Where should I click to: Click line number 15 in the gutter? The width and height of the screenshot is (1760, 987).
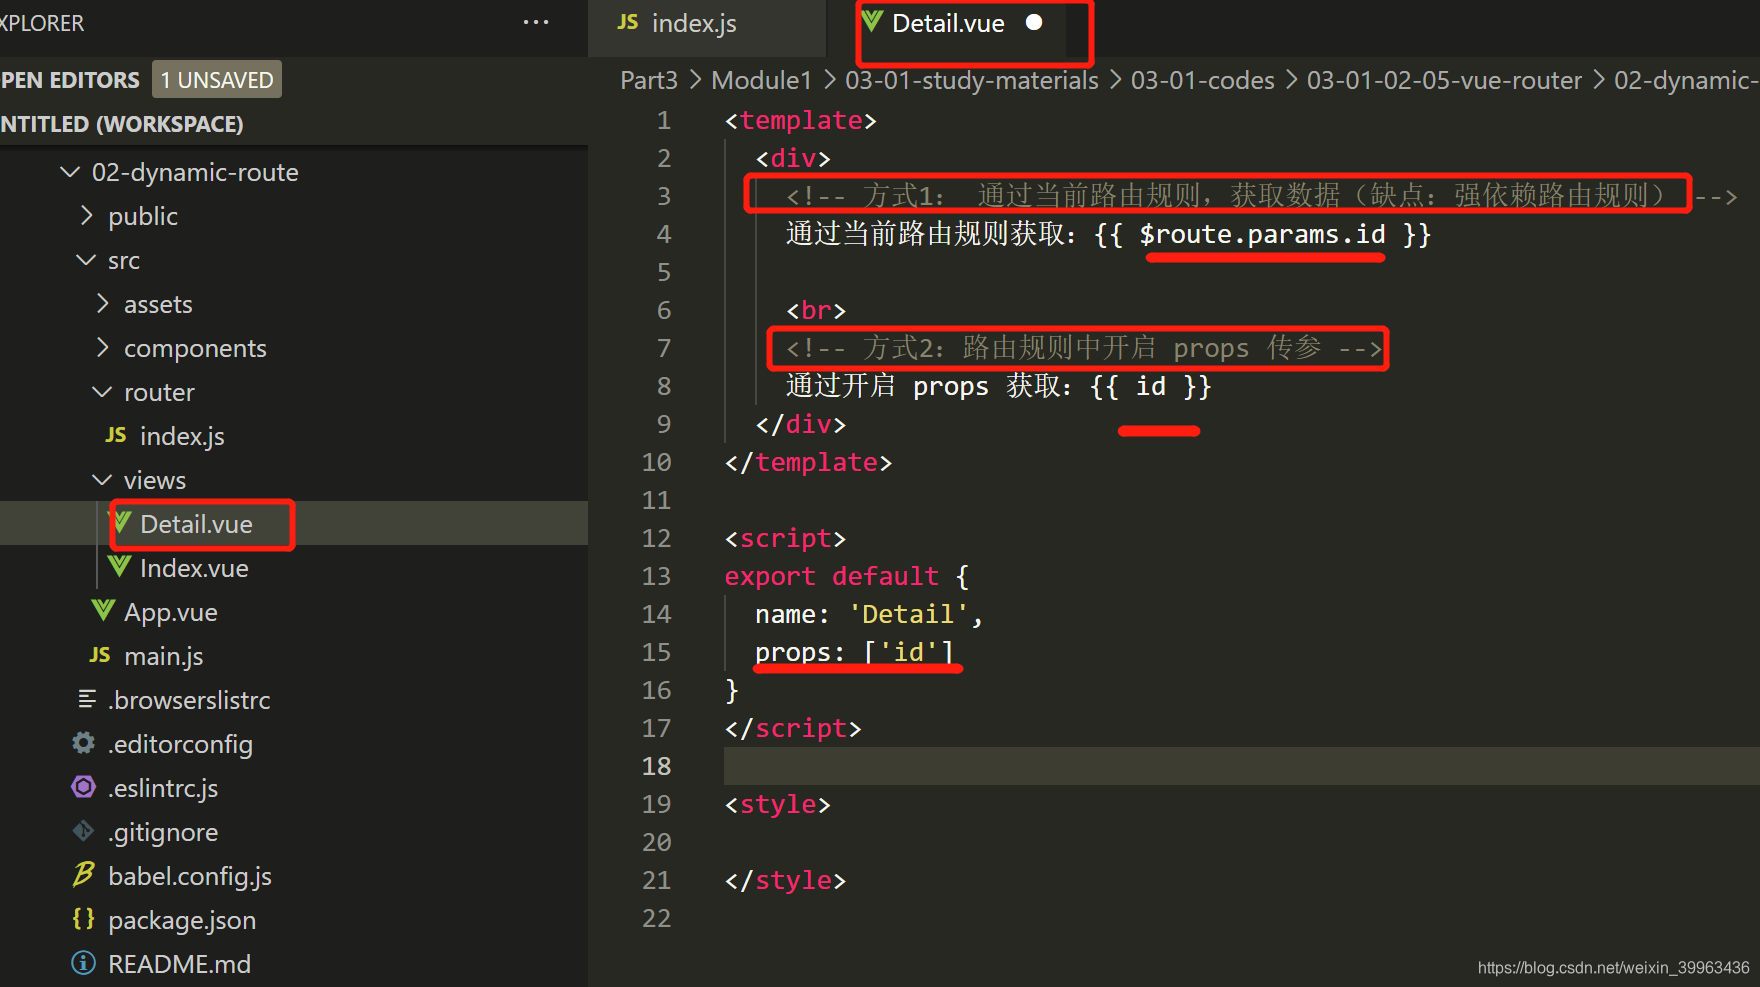[x=656, y=652]
